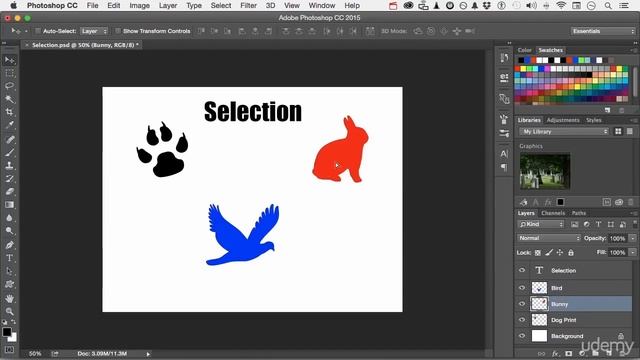
Task: Hide the Bird layer
Action: pos(522,288)
